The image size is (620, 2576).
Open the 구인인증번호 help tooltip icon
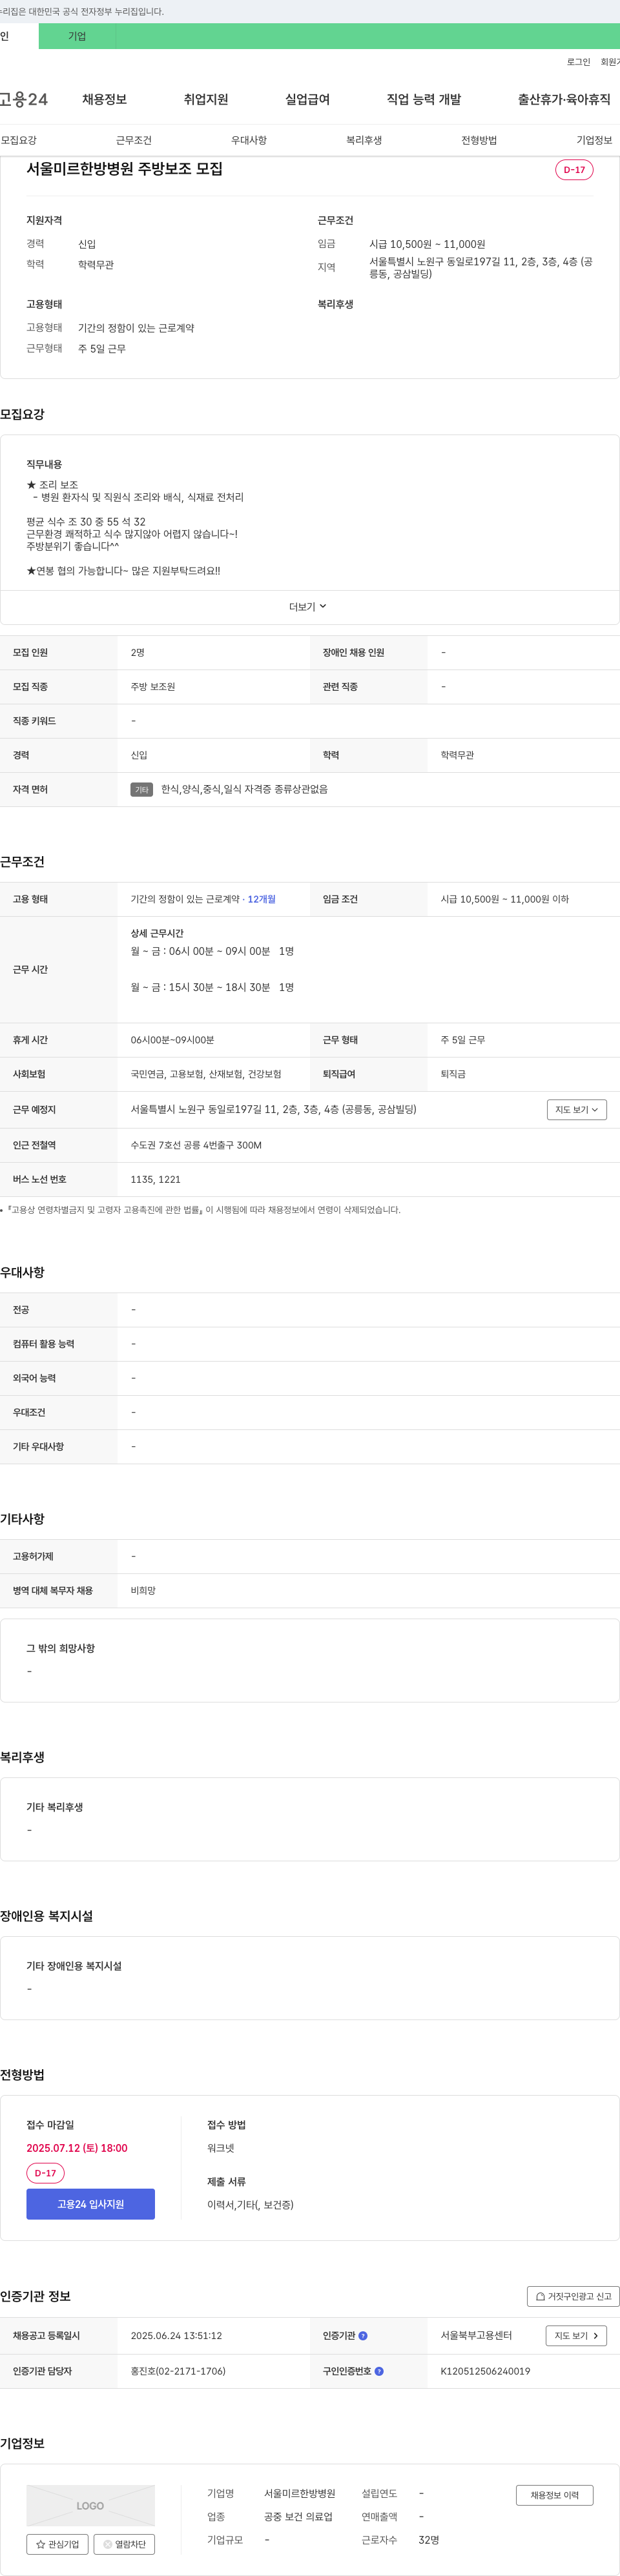pos(379,2371)
